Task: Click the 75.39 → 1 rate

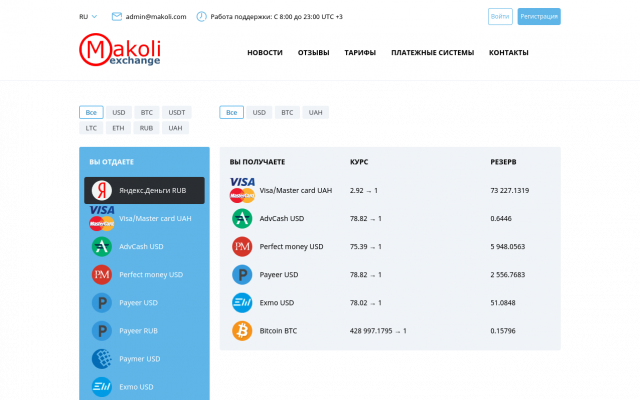Action: (x=366, y=247)
